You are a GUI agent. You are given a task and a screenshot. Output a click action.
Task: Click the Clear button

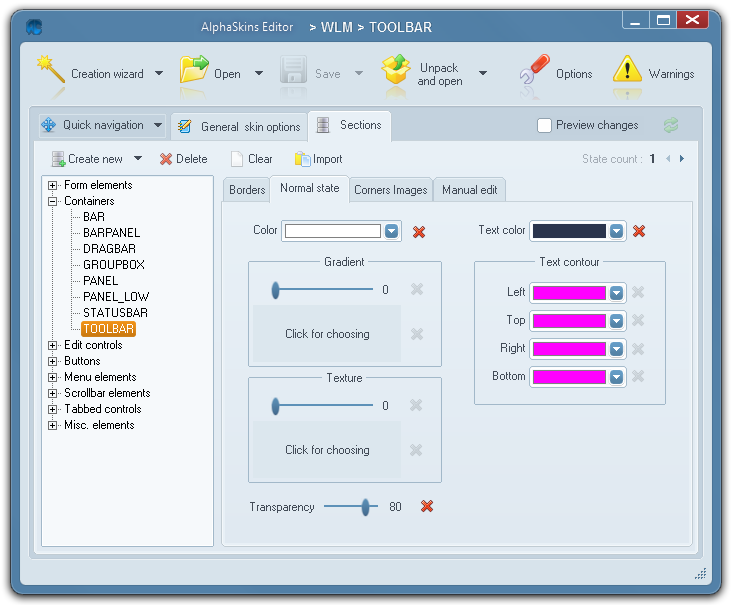pos(252,159)
